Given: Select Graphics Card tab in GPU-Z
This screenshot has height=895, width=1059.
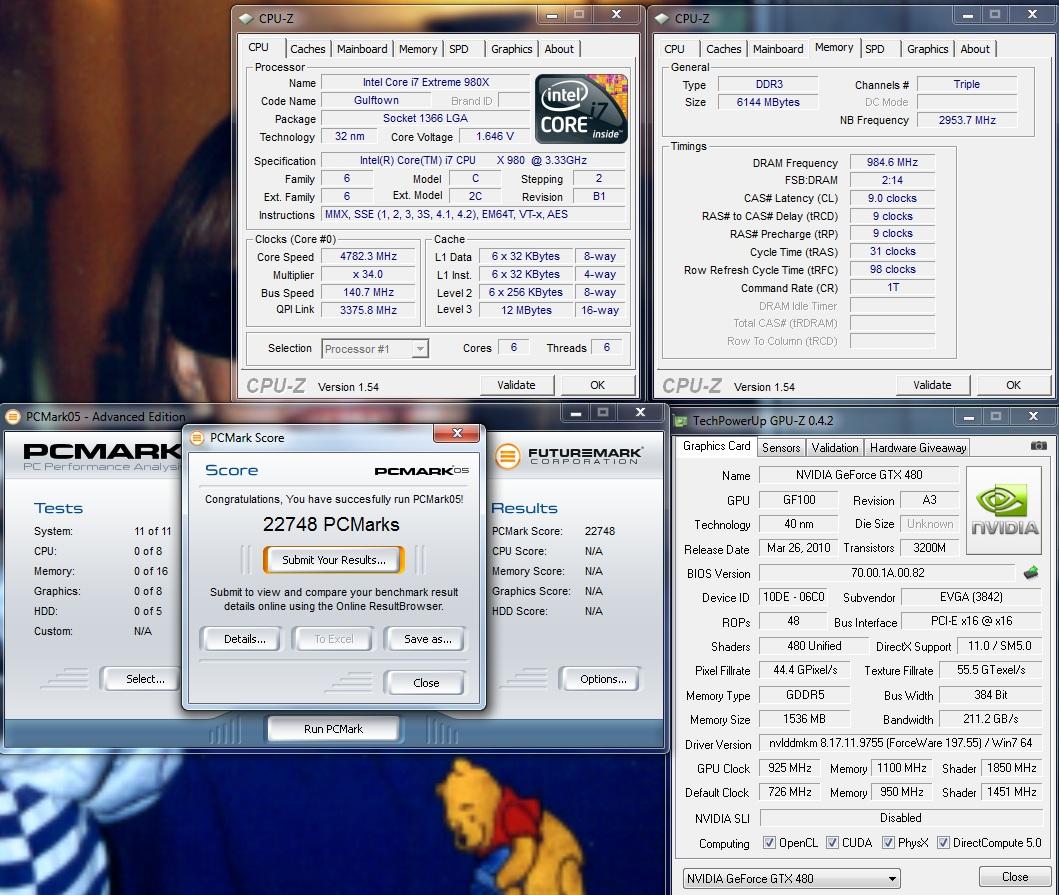Looking at the screenshot, I should (x=716, y=446).
